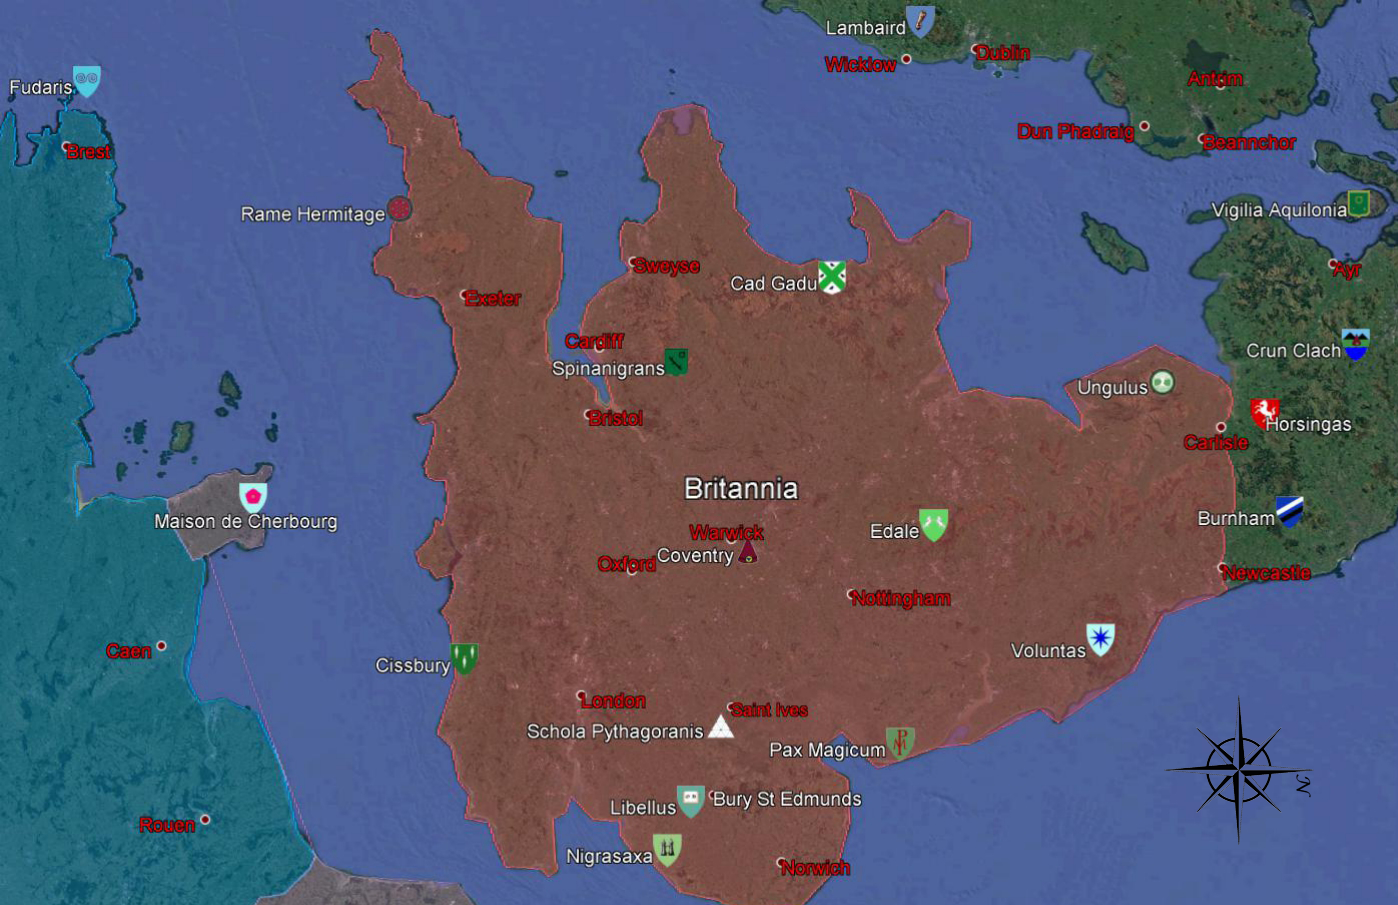
Task: Select the Ungulus text label
Action: pyautogui.click(x=1112, y=388)
